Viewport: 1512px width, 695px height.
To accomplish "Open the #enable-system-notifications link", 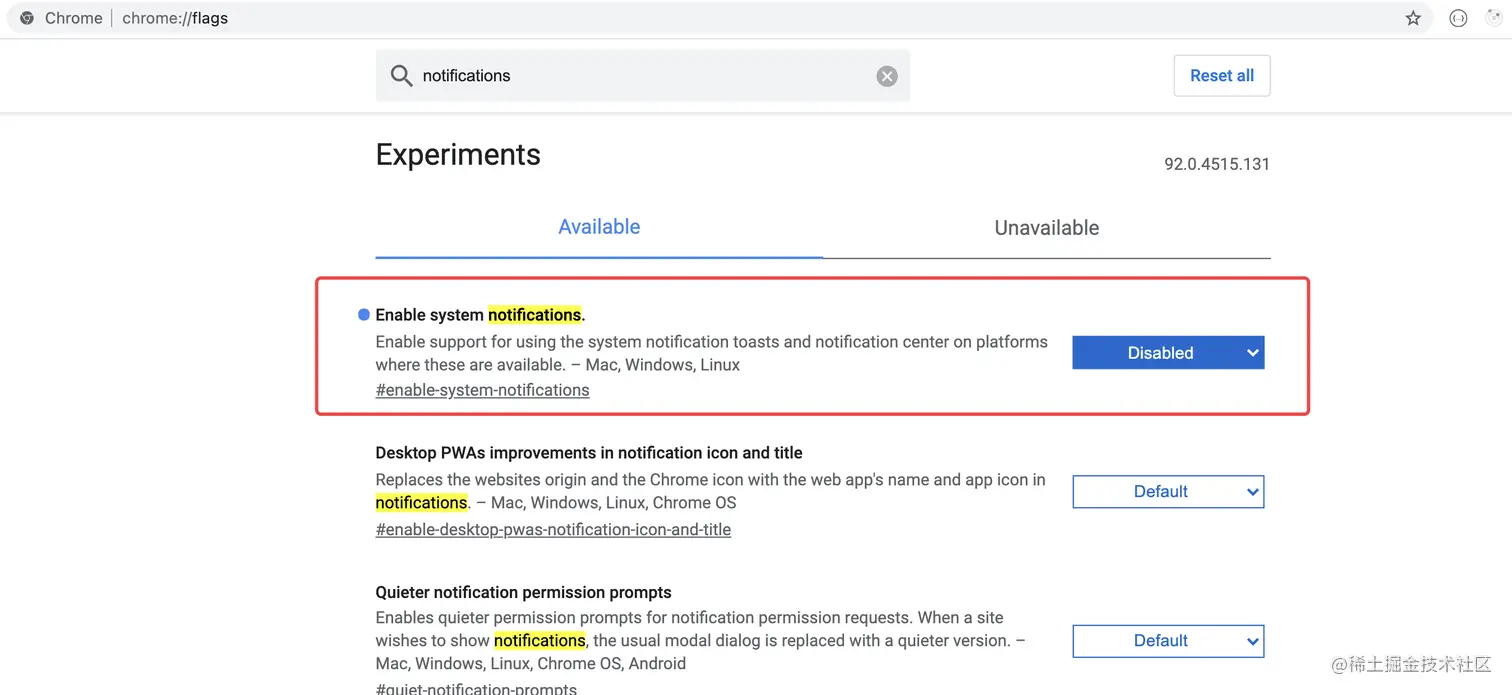I will [x=482, y=390].
